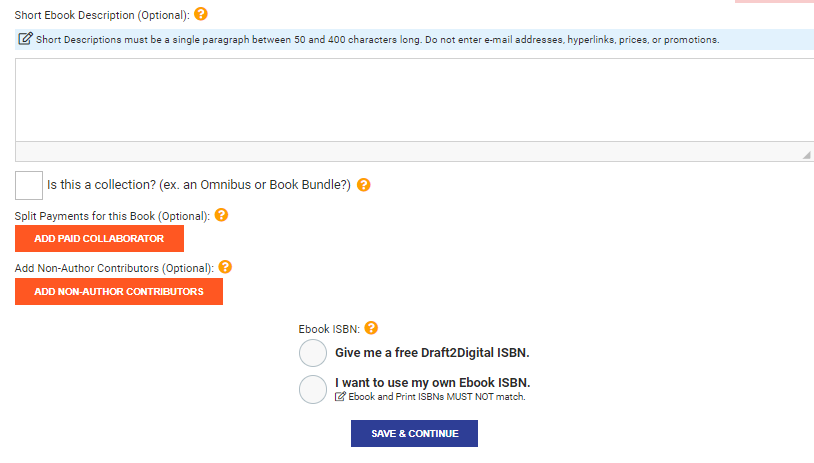Click pencil note icon in description hint bar
The width and height of the screenshot is (814, 463).
[25, 40]
